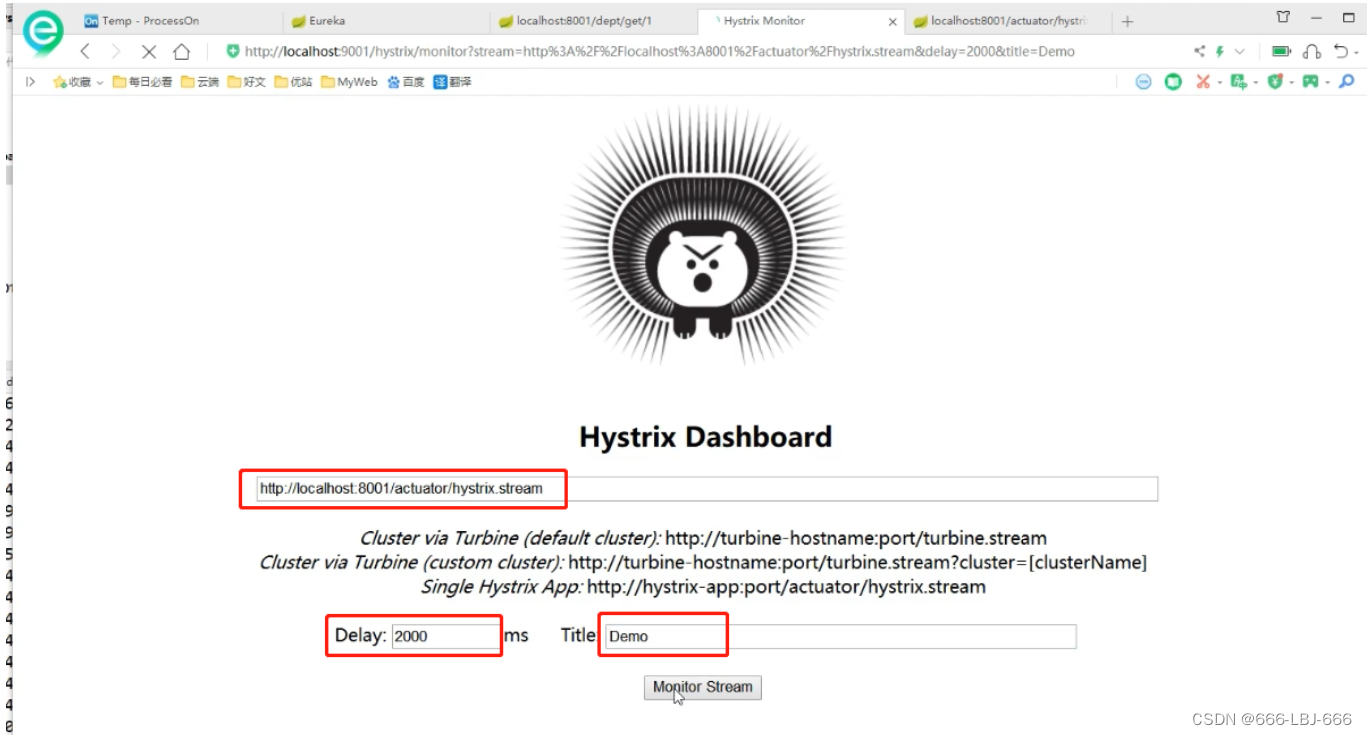
Task: Open the 百度 bookmark
Action: pos(406,82)
